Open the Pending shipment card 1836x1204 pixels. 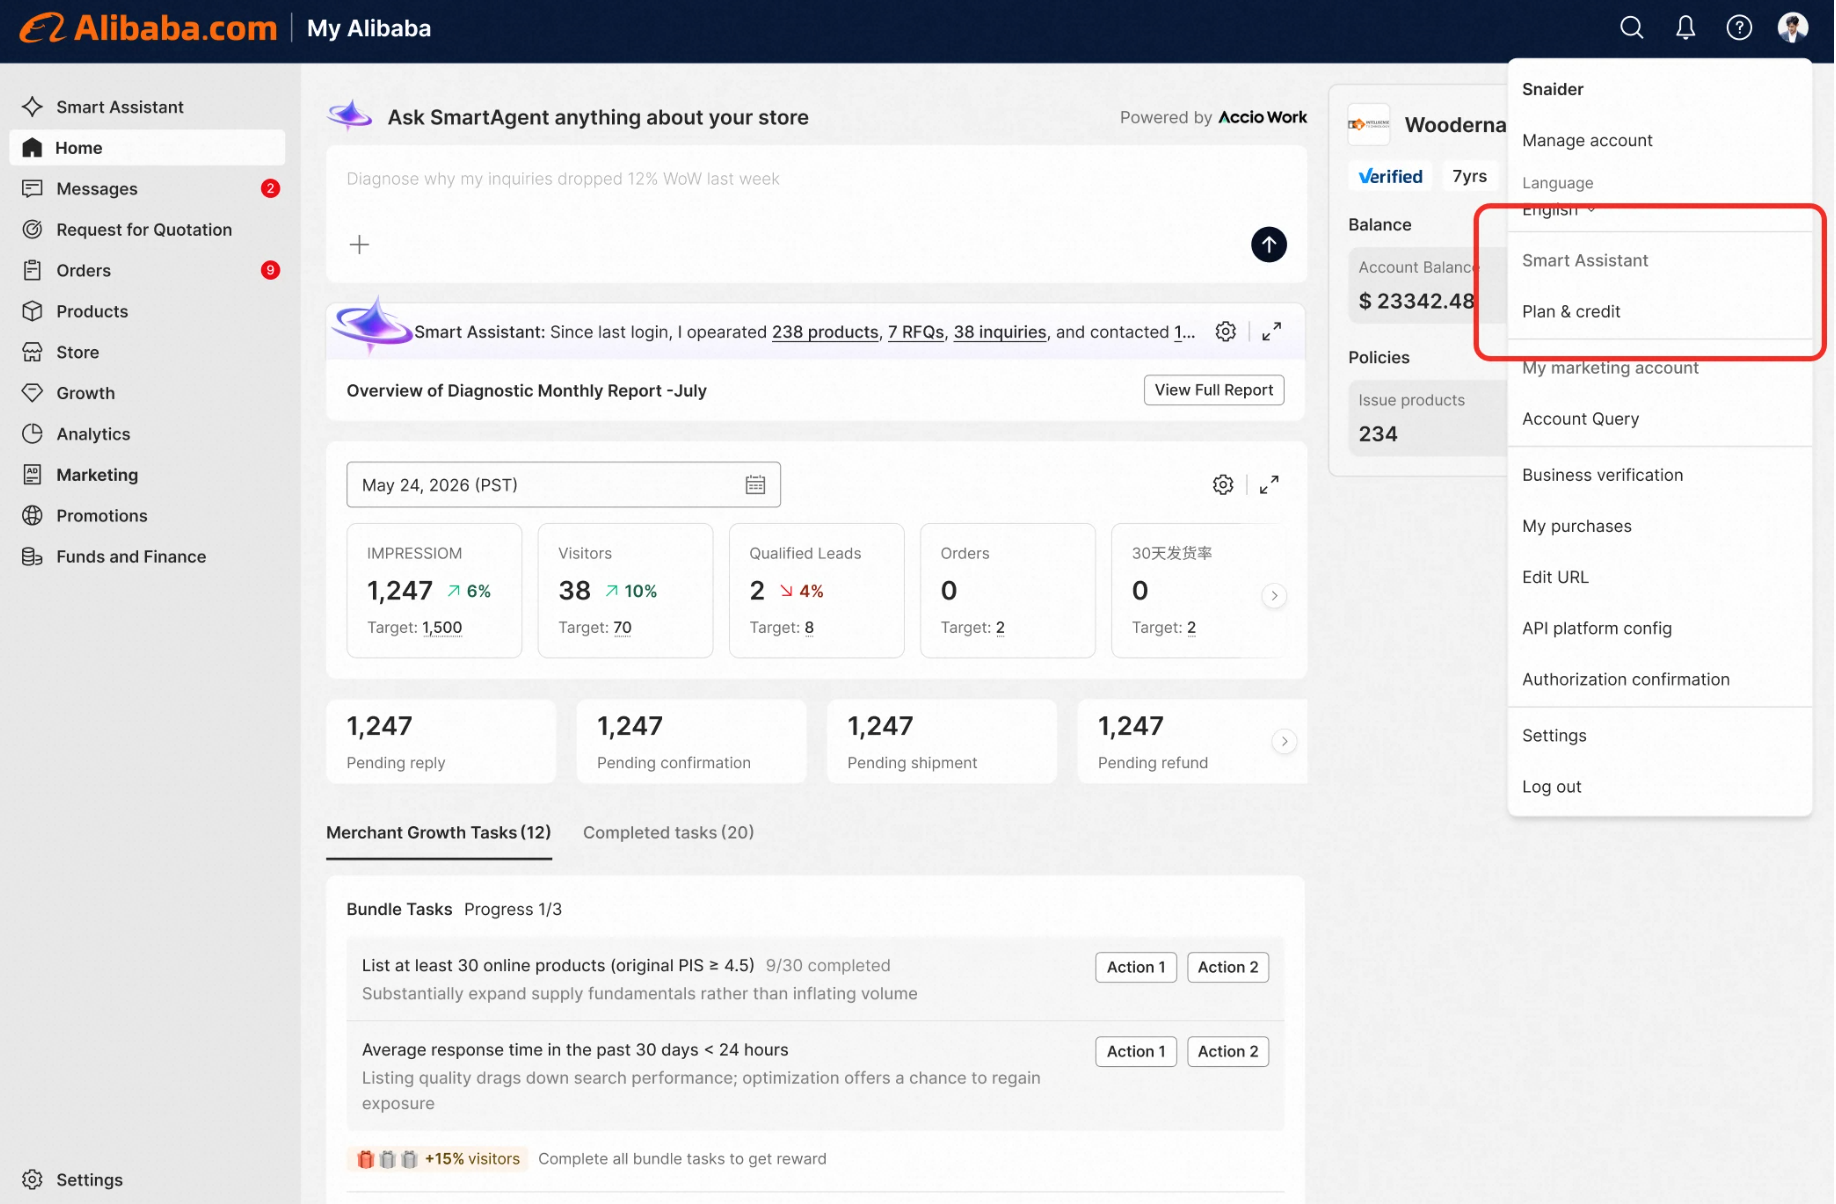click(943, 742)
